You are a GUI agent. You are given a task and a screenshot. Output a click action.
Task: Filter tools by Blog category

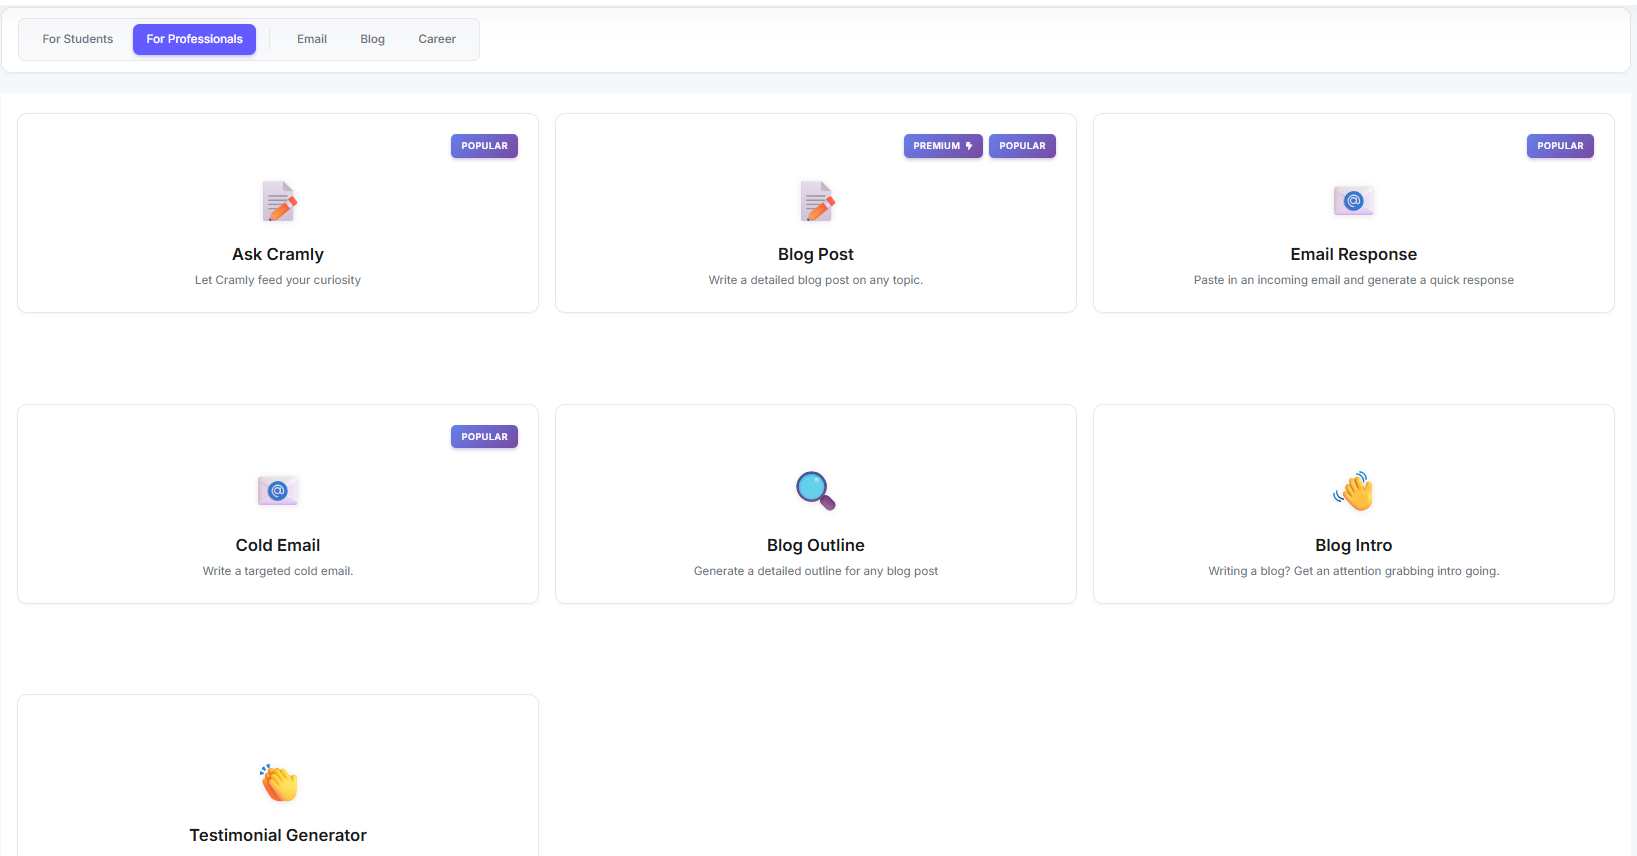(373, 39)
